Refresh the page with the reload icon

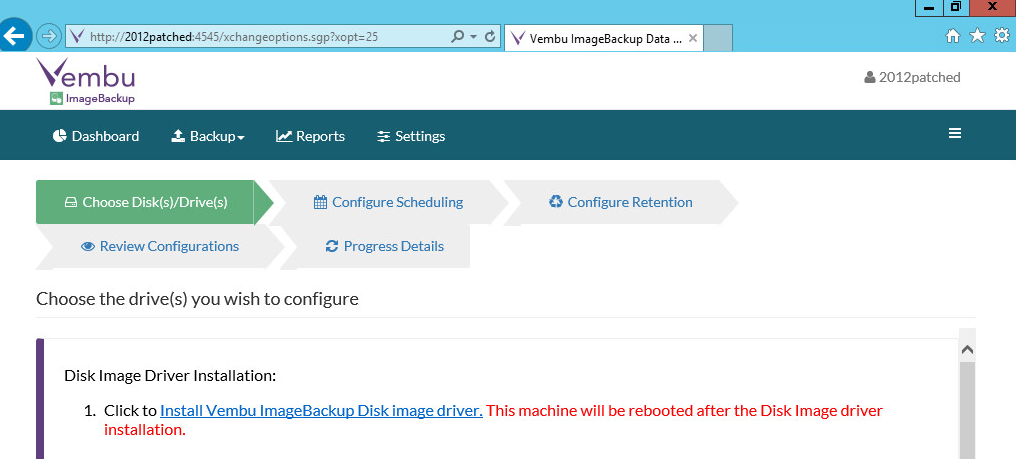pyautogui.click(x=491, y=36)
